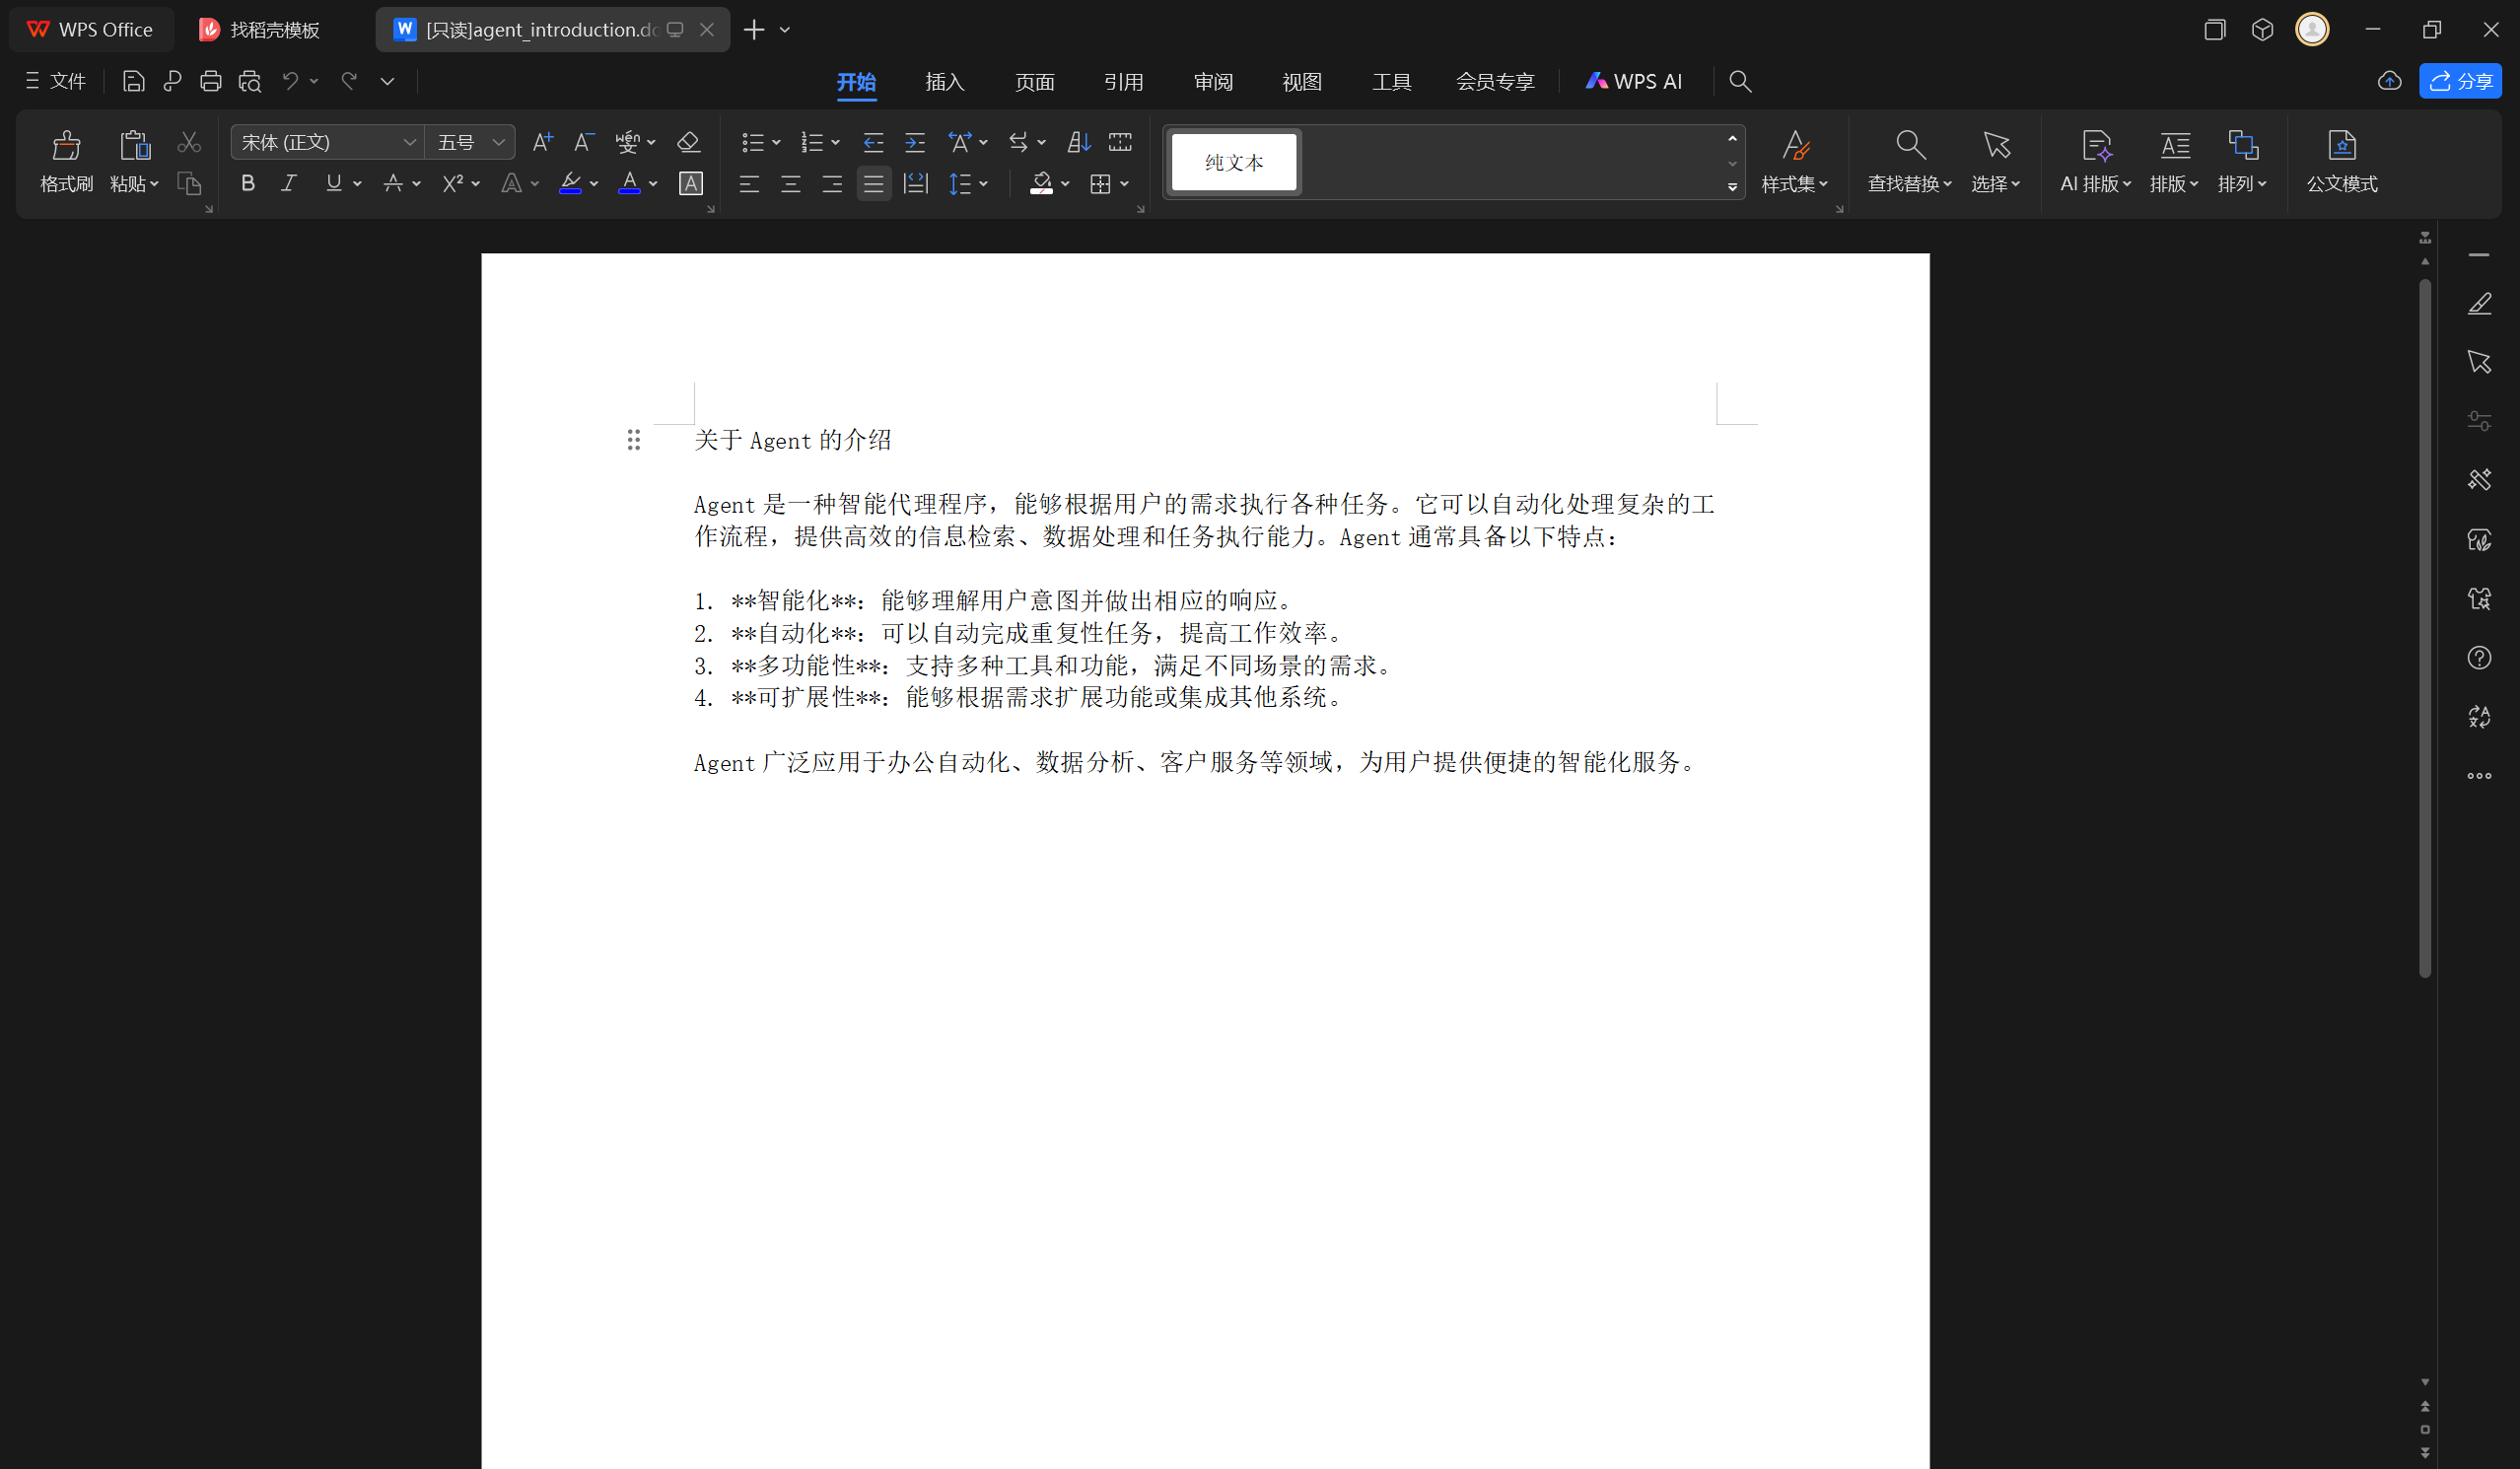Click the Save icon in quick access toolbar

133,81
